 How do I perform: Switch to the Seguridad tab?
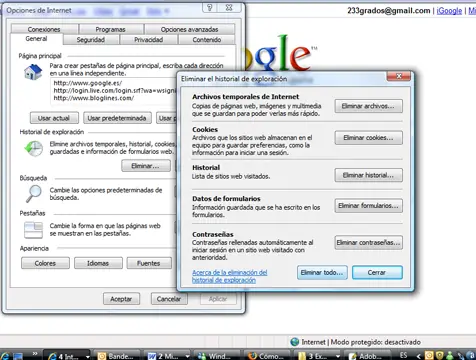[x=91, y=40]
